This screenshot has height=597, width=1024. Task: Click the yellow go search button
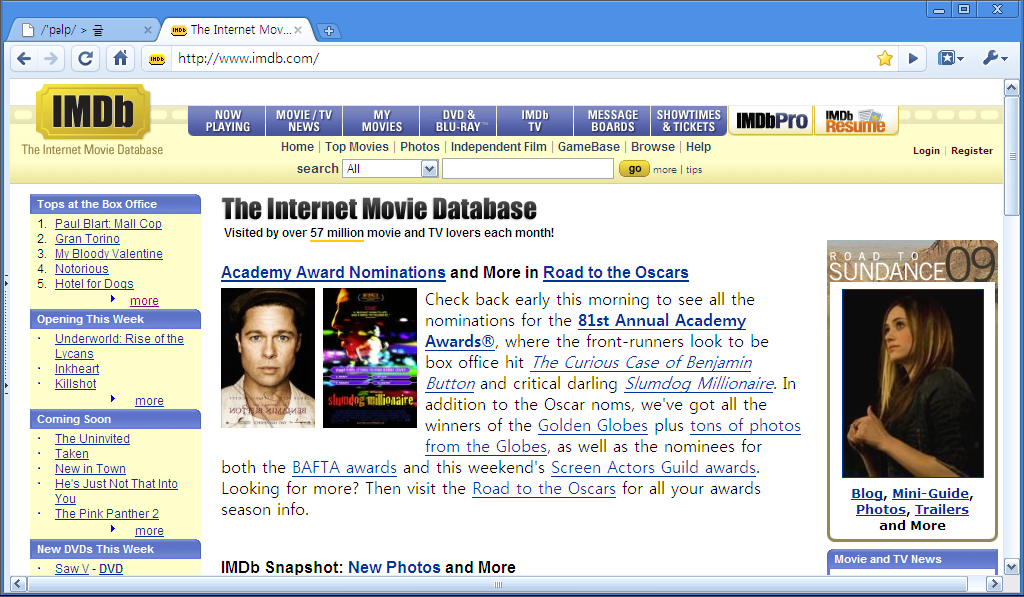634,169
